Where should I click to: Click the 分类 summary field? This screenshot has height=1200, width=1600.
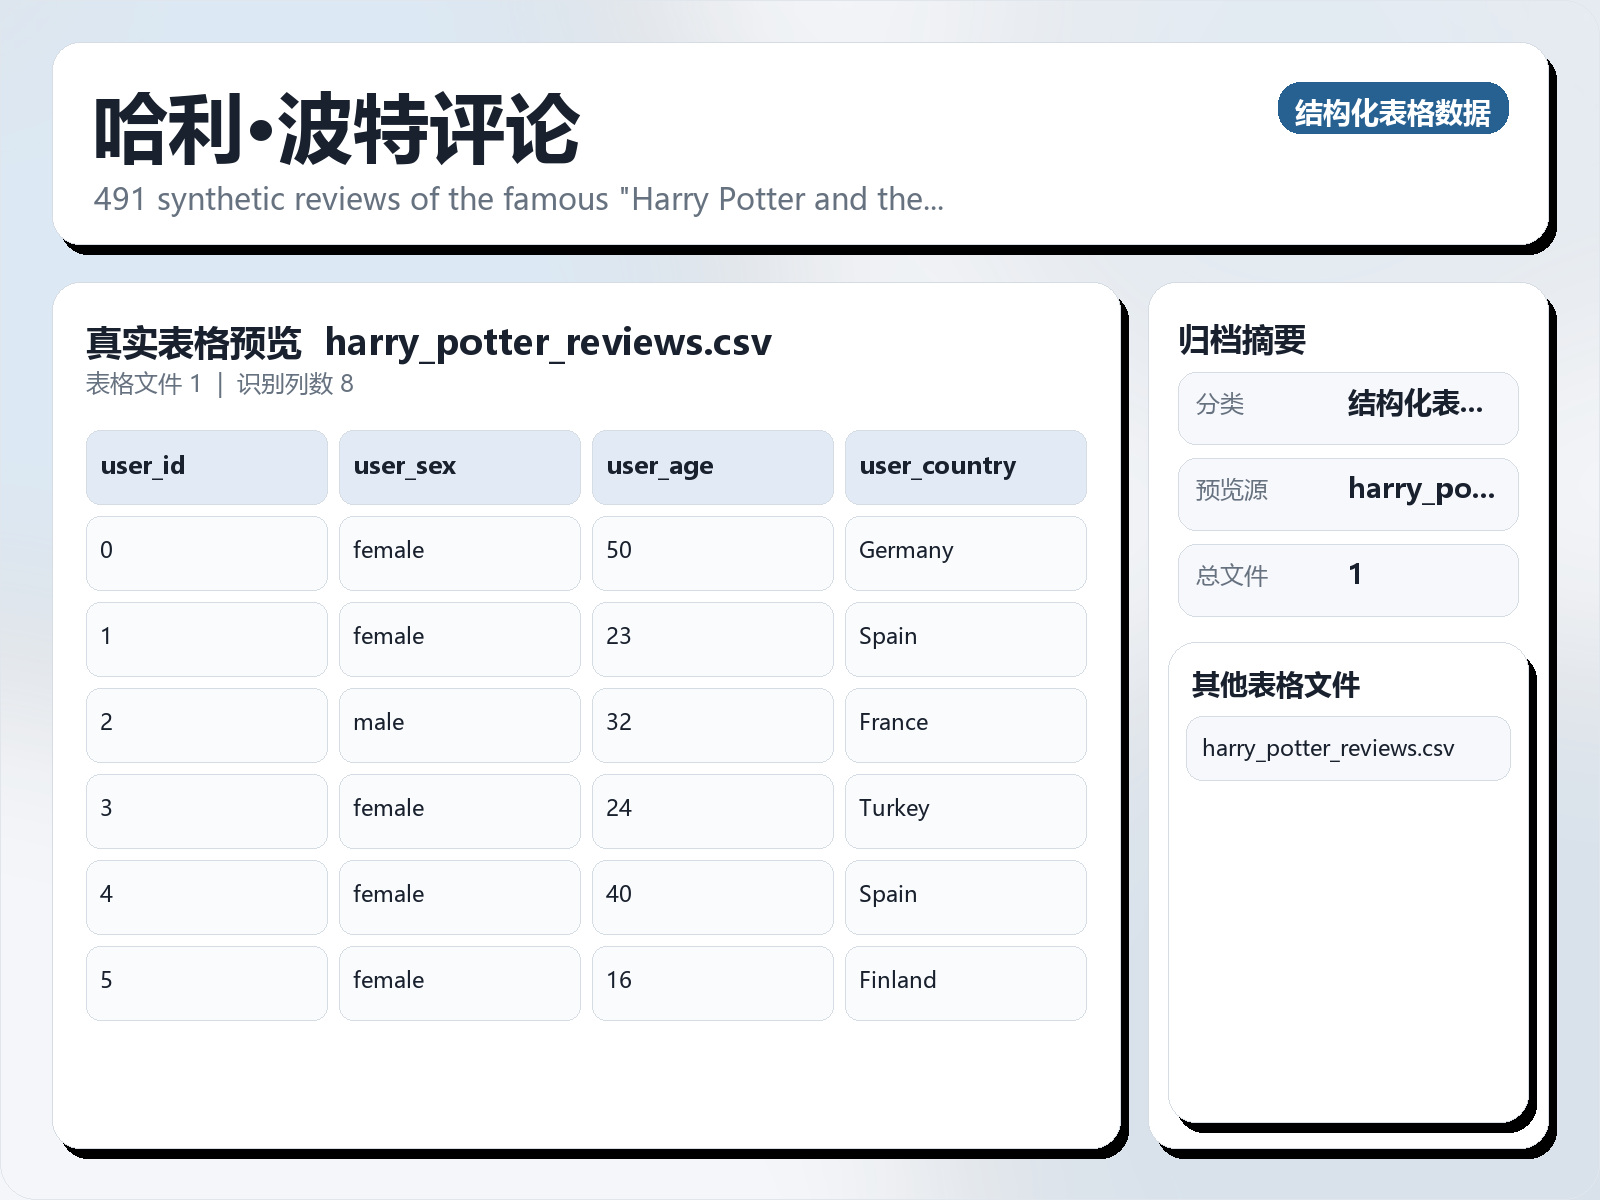[x=1348, y=407]
